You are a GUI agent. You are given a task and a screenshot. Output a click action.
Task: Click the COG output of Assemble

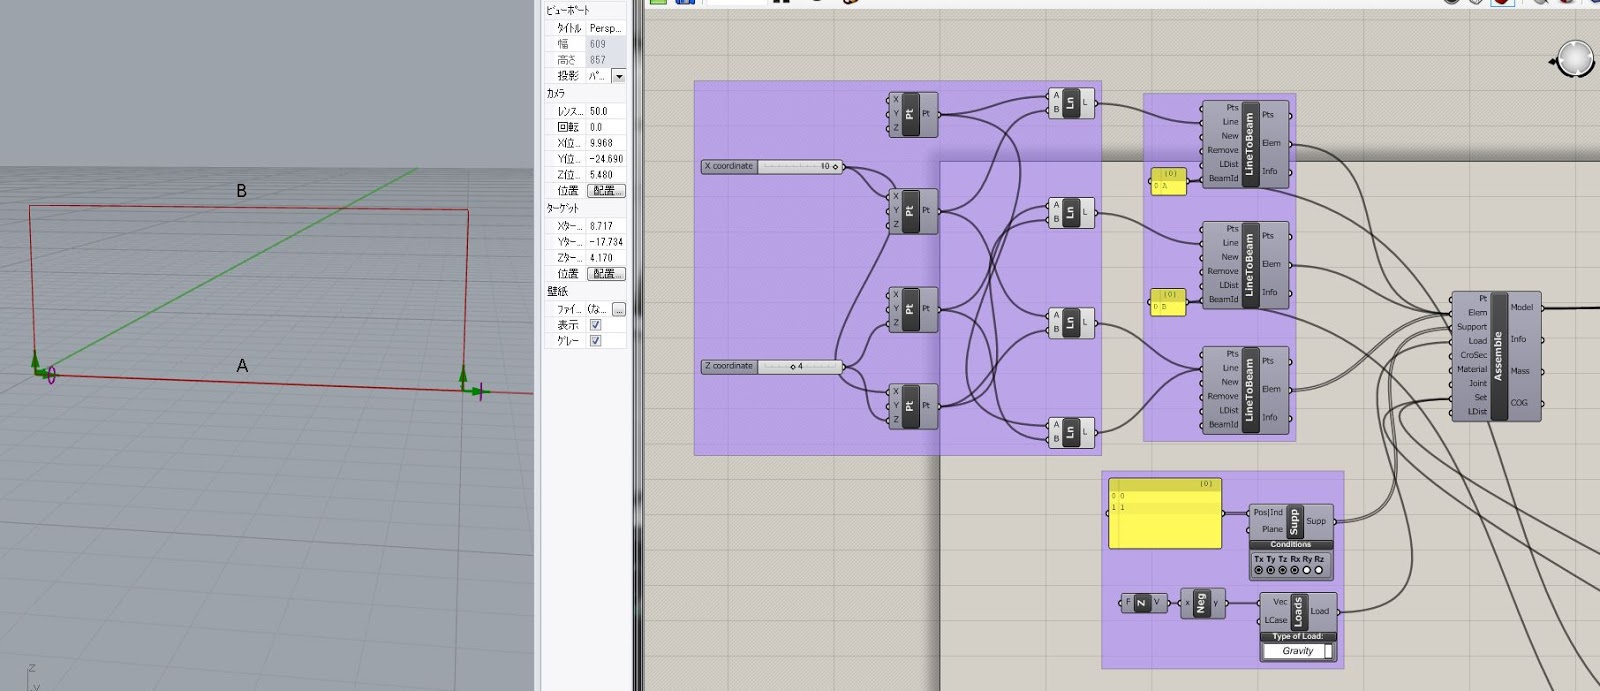point(1519,403)
